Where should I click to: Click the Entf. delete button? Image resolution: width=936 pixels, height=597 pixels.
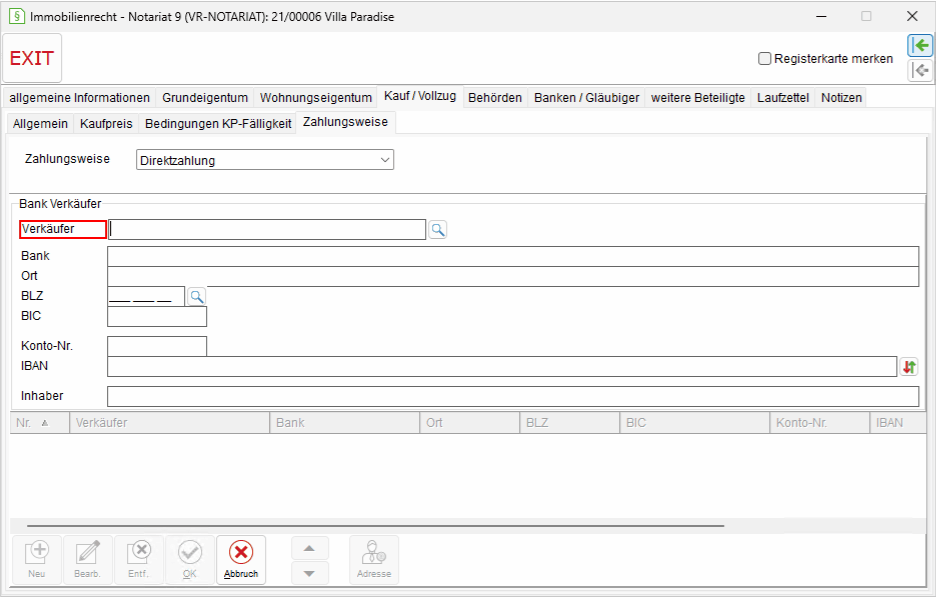pyautogui.click(x=138, y=559)
